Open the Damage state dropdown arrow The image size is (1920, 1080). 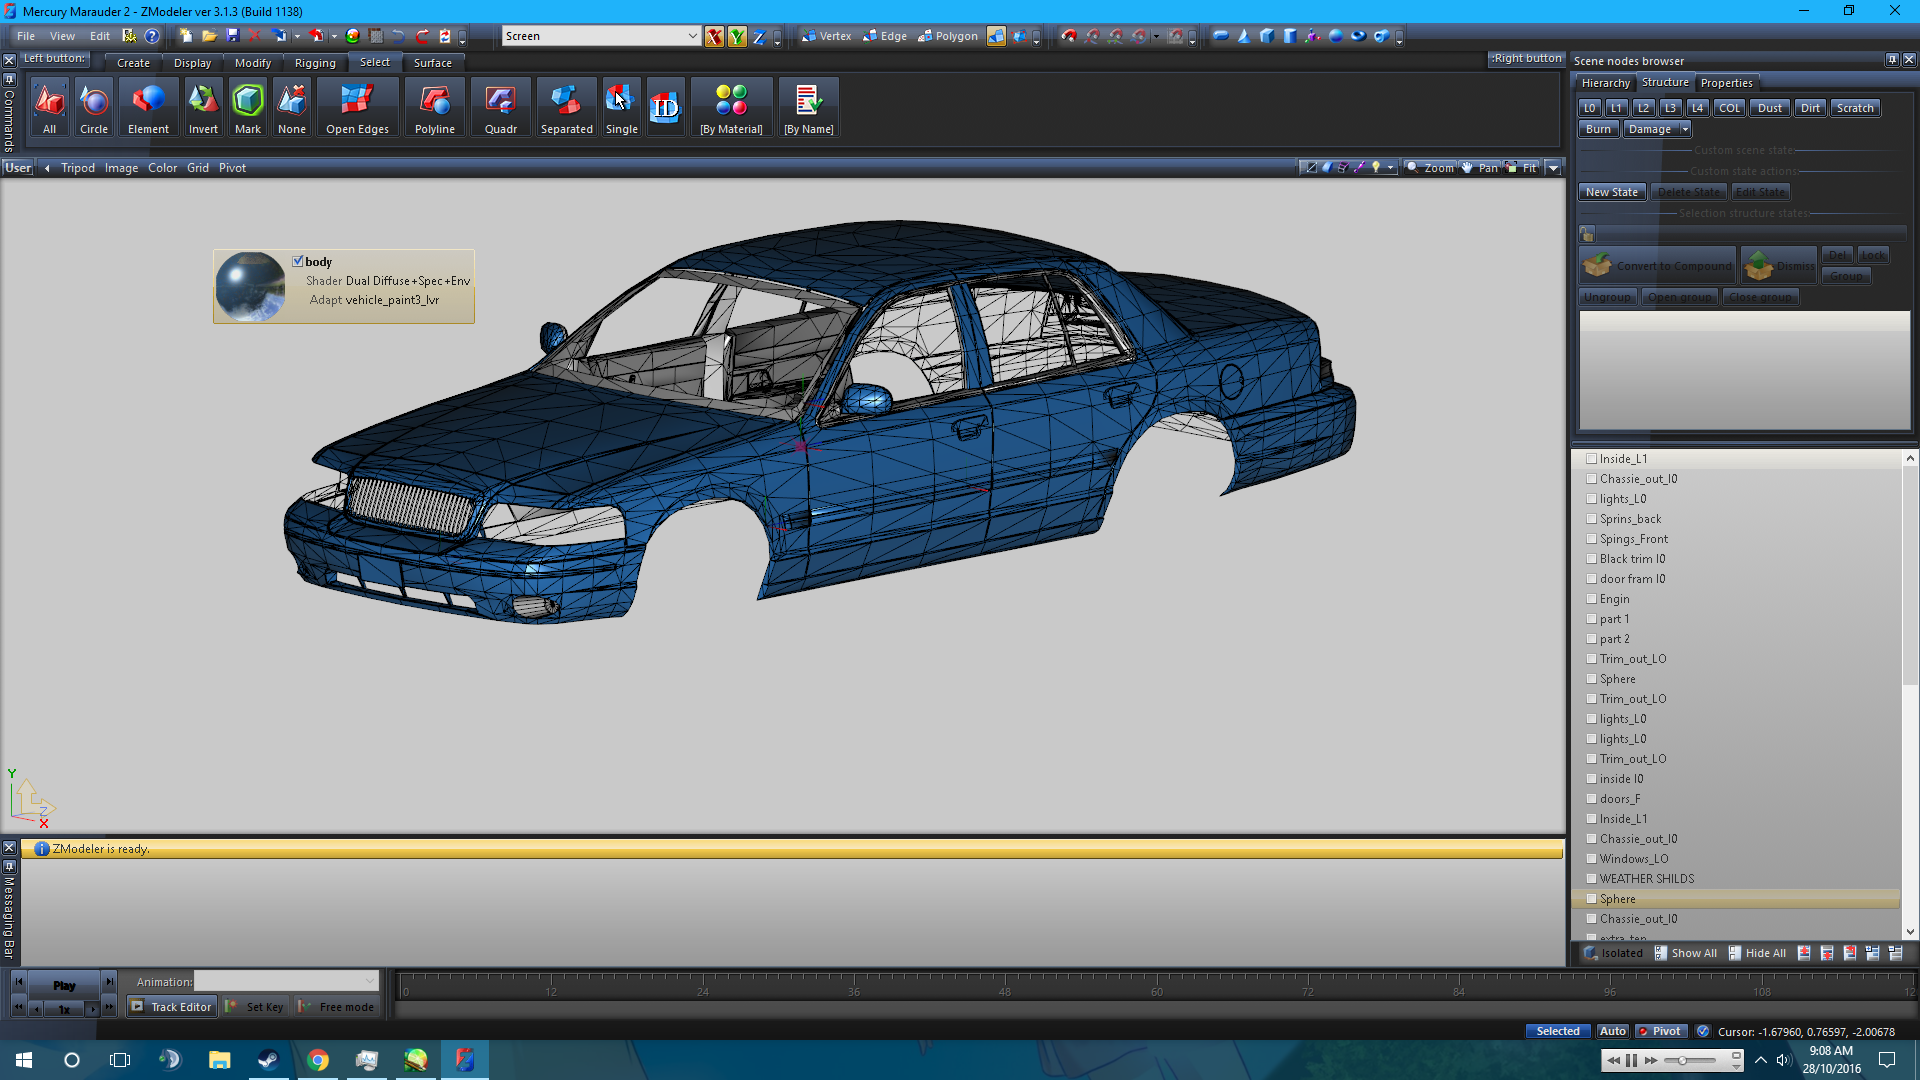point(1685,129)
